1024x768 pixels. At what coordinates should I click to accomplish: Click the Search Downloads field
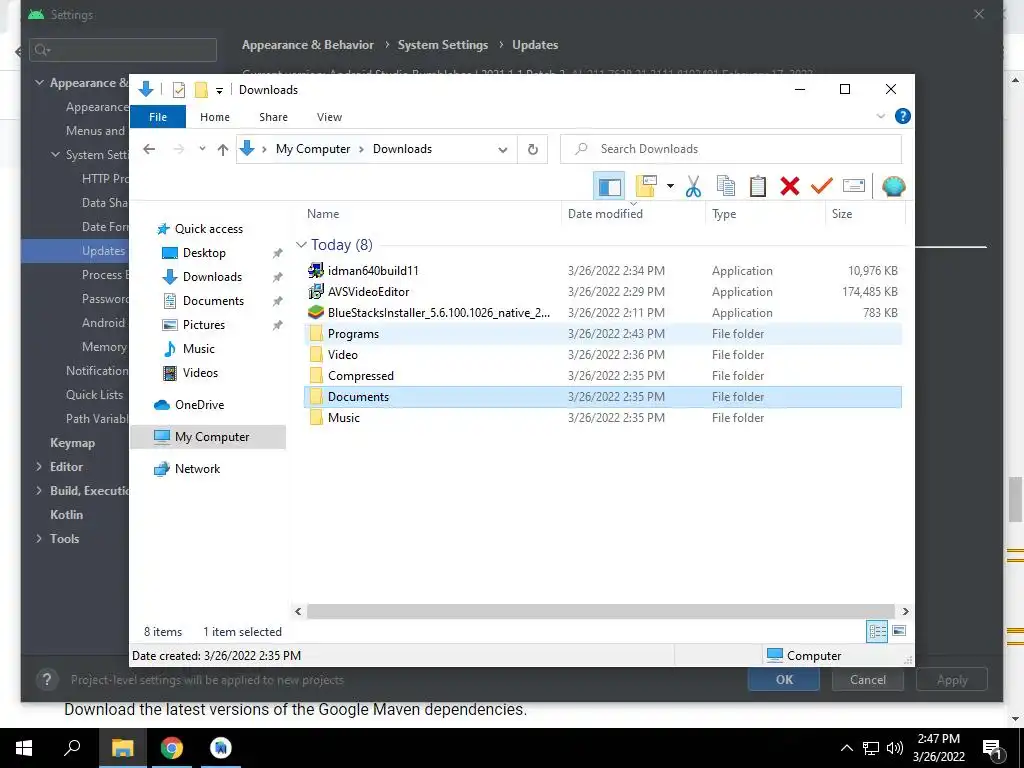click(x=731, y=149)
